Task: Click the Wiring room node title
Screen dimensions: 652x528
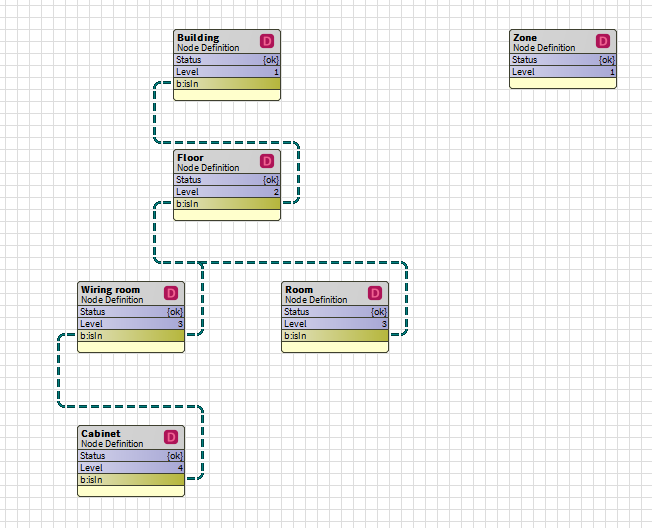Action: coord(110,290)
